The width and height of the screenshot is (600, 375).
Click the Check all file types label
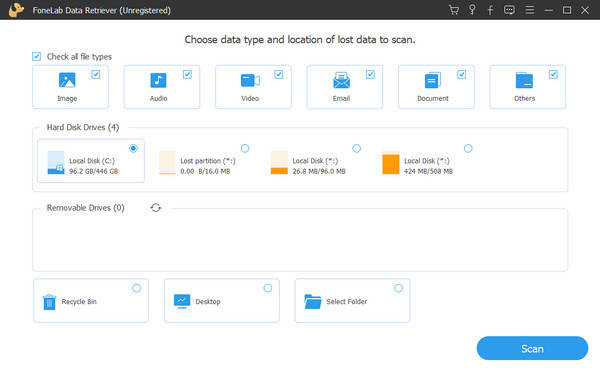point(79,57)
